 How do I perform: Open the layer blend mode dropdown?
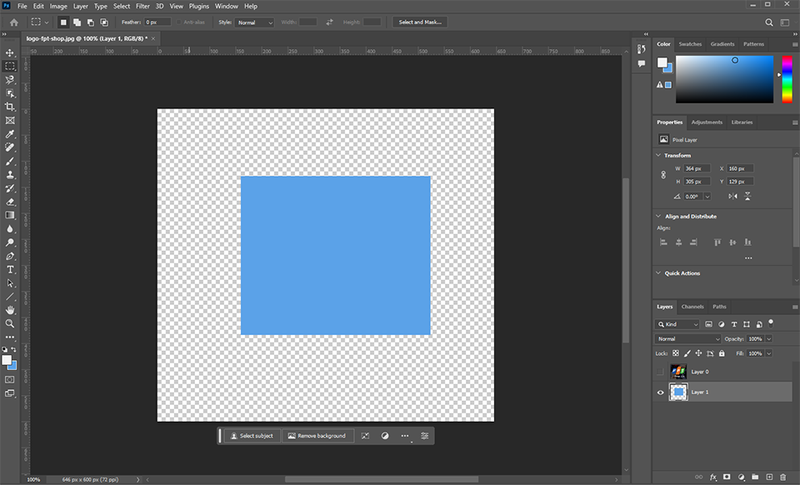[687, 339]
